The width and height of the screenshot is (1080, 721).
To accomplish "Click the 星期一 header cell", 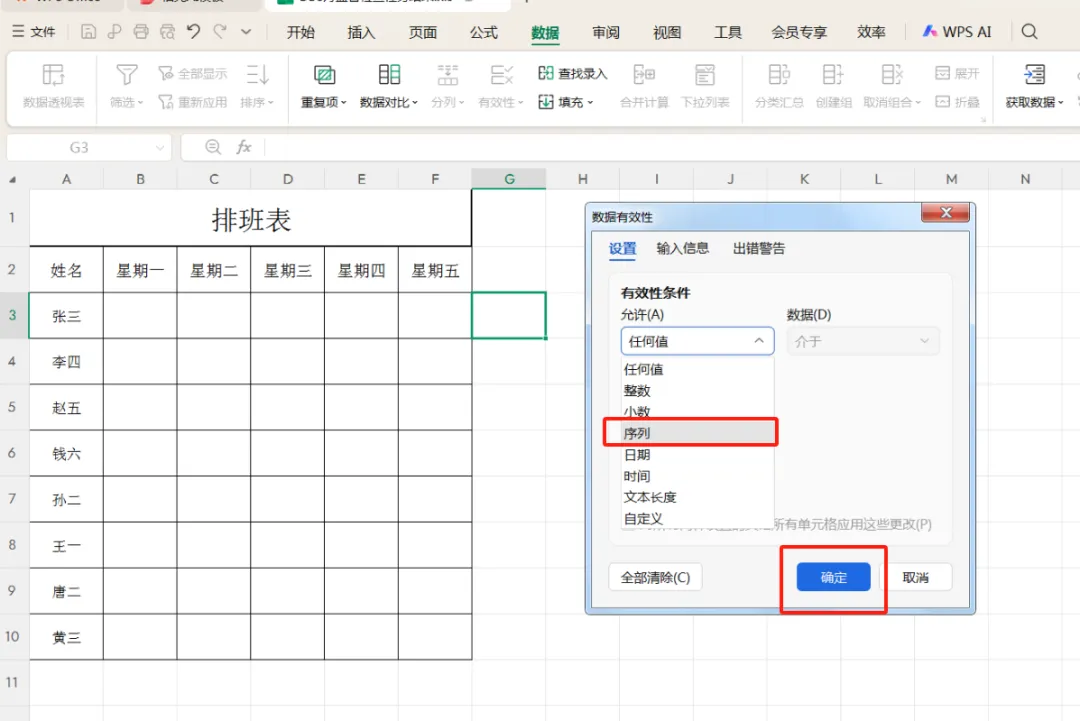I will (140, 270).
